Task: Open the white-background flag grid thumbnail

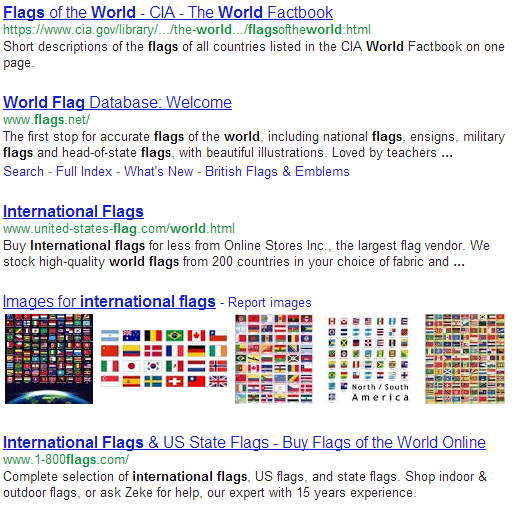Action: click(164, 358)
